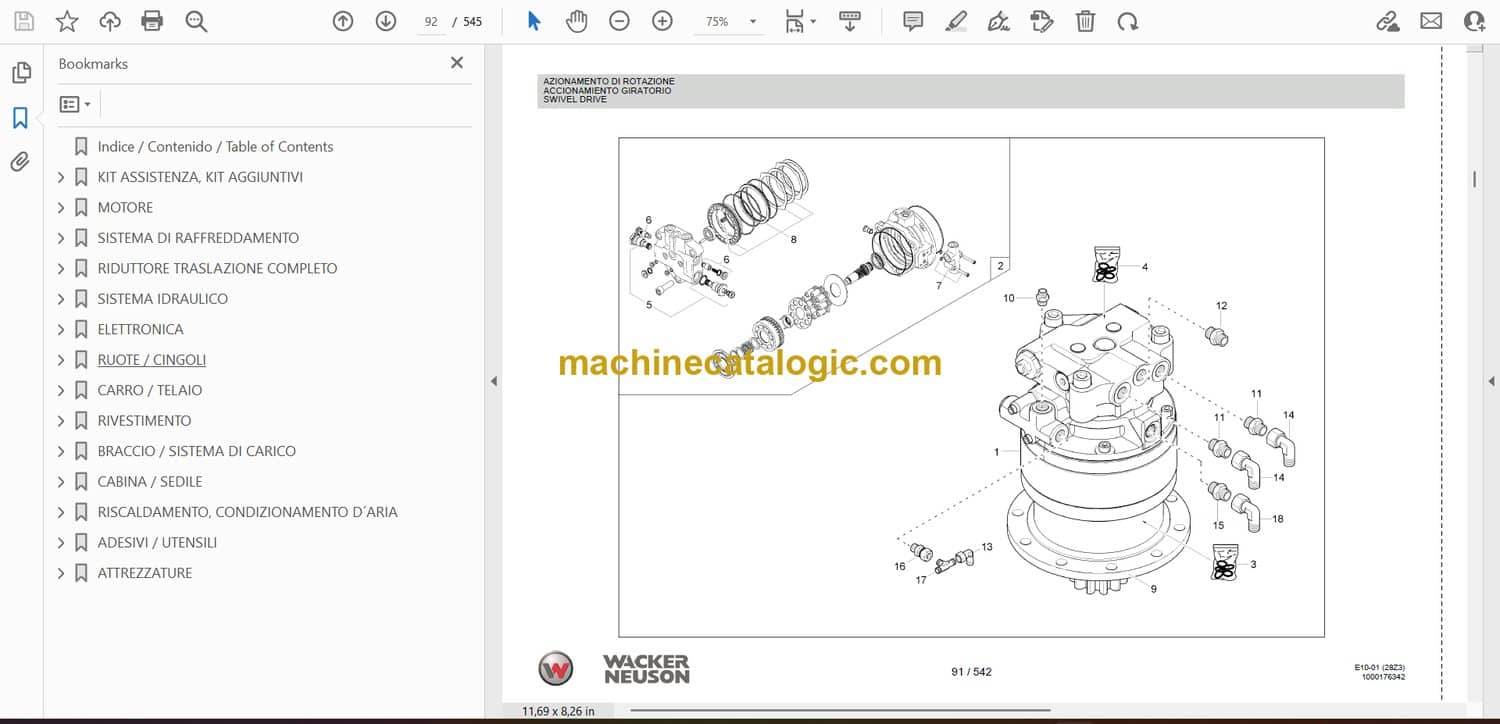The image size is (1500, 724).
Task: Open the RUOTE / CINGOLI bookmark
Action: [151, 360]
